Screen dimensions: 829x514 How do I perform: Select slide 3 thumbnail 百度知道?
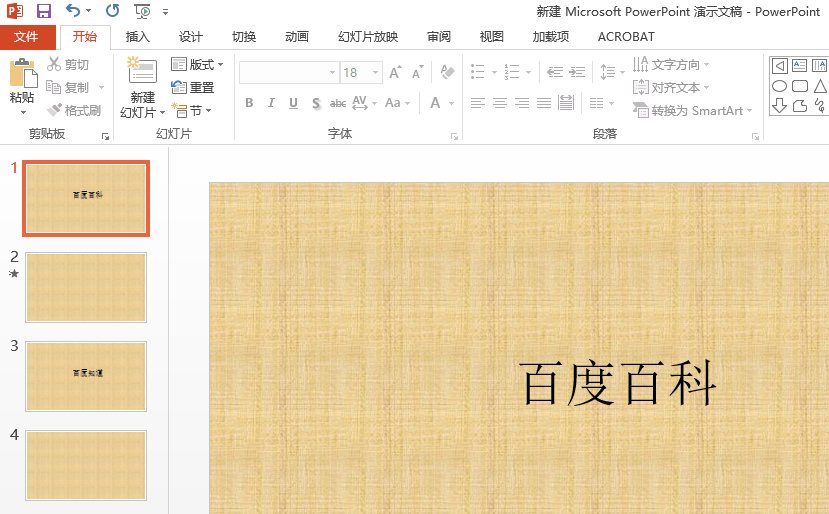[x=86, y=376]
